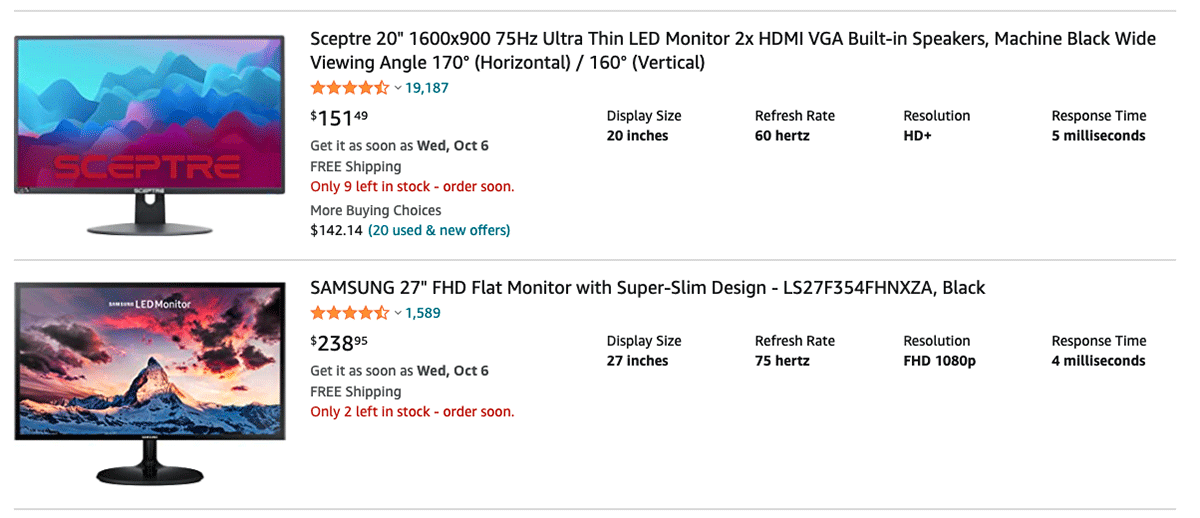The image size is (1200, 518).
Task: Click the $238.95 price
Action: [x=339, y=344]
